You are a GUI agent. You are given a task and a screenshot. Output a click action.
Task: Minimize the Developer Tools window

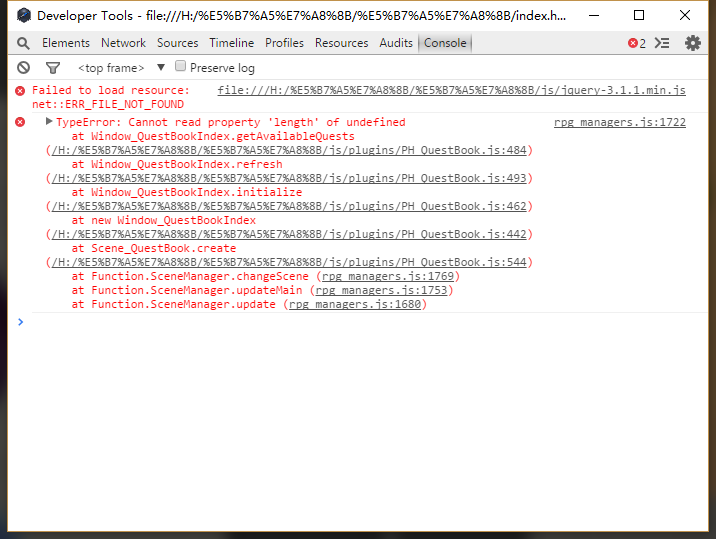[594, 16]
